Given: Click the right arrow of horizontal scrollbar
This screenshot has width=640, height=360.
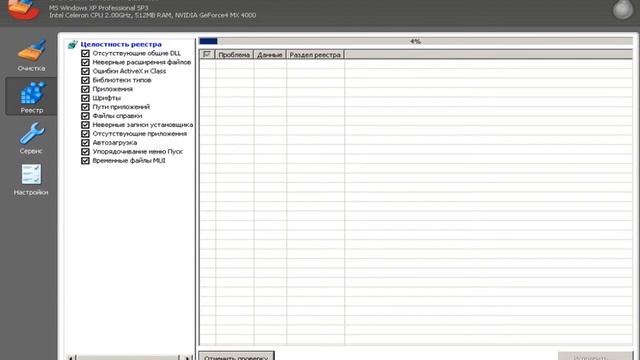Looking at the screenshot, I should pos(187,358).
